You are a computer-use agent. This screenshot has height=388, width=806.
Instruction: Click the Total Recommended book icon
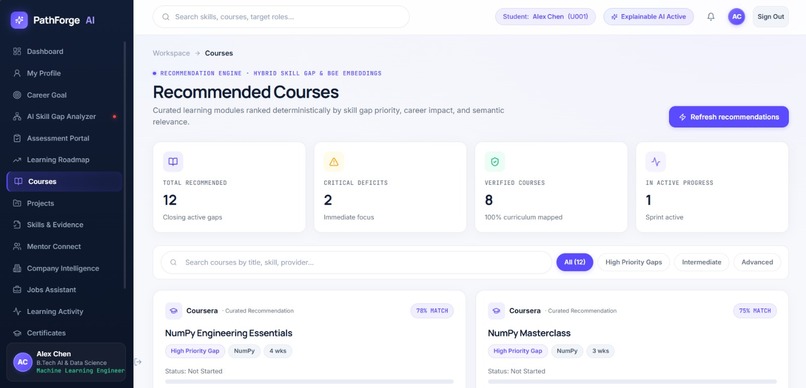[x=173, y=162]
